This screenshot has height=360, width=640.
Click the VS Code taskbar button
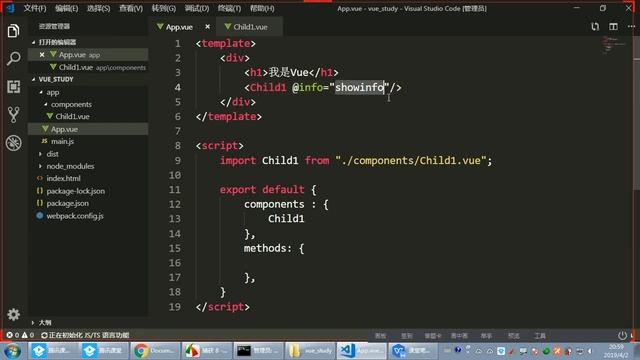(x=362, y=351)
